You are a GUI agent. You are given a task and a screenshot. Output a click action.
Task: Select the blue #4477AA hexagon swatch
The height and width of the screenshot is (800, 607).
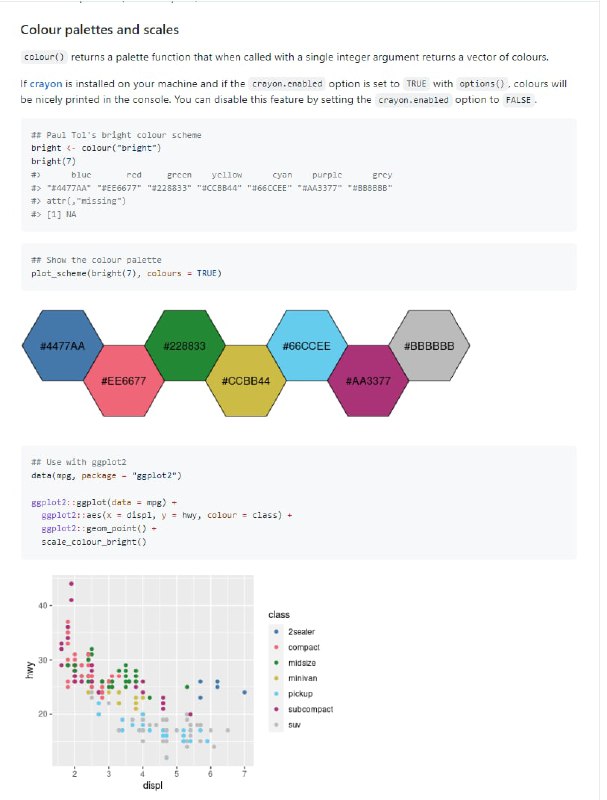click(62, 346)
